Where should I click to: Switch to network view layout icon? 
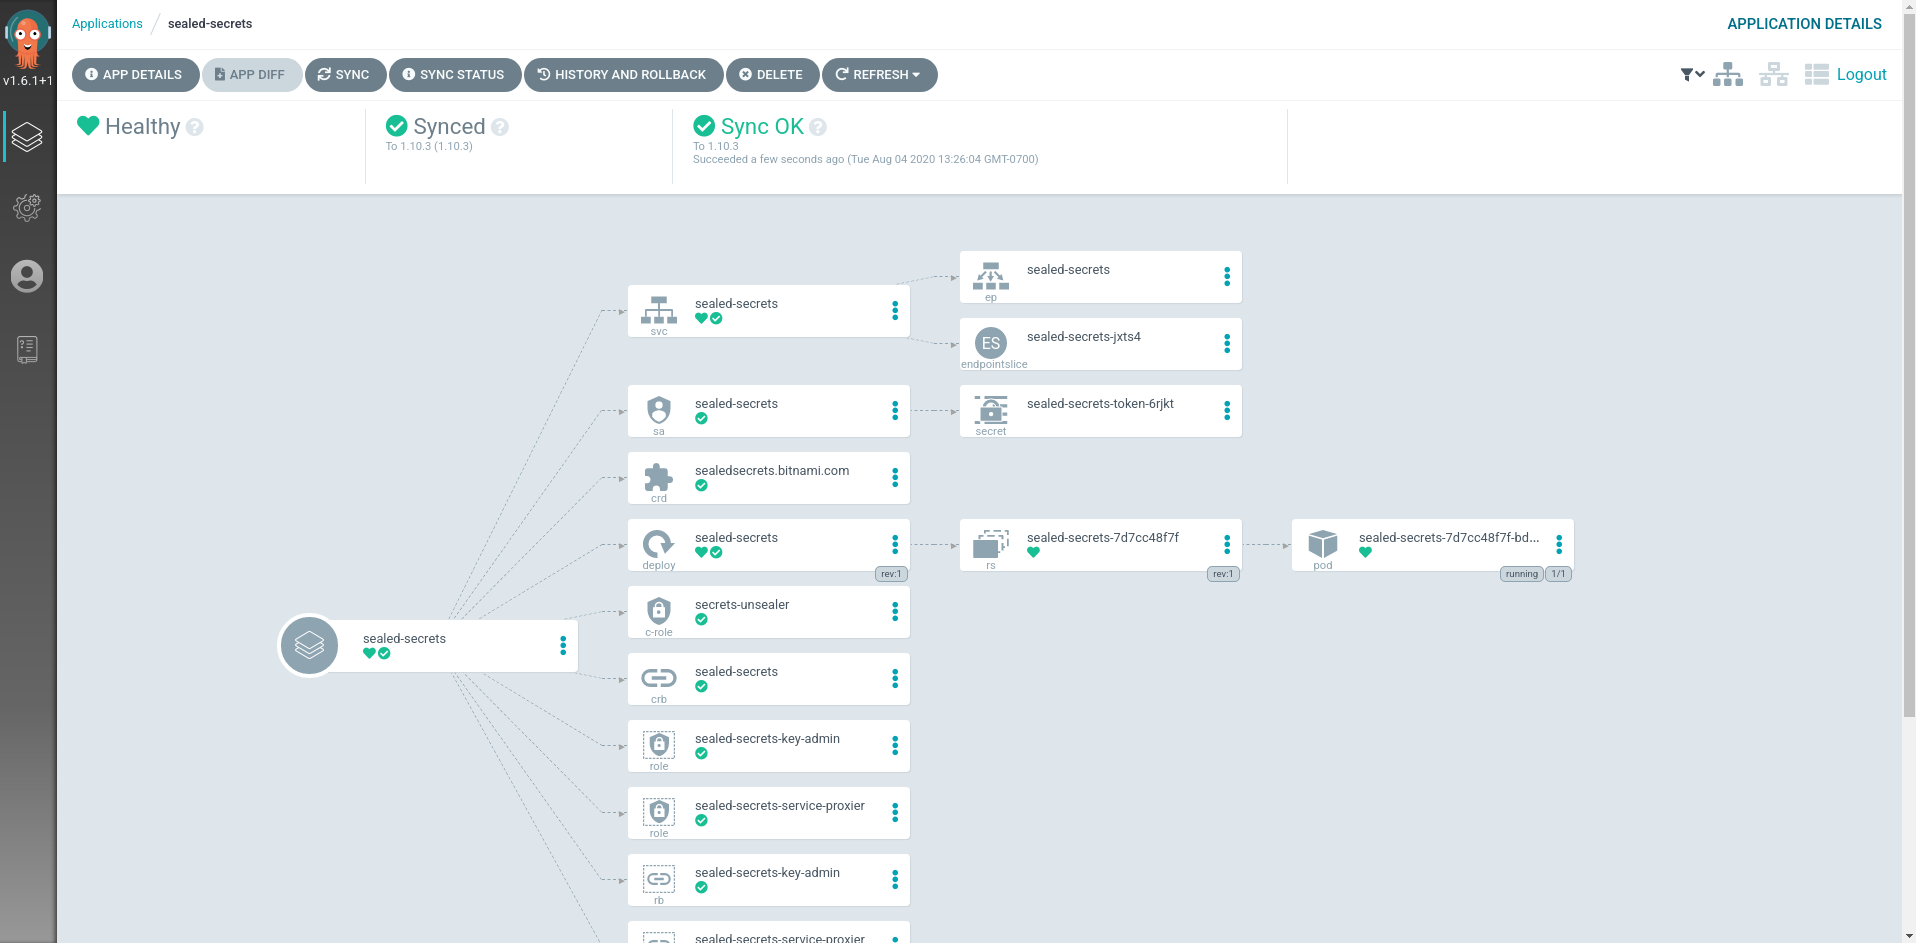click(1773, 75)
